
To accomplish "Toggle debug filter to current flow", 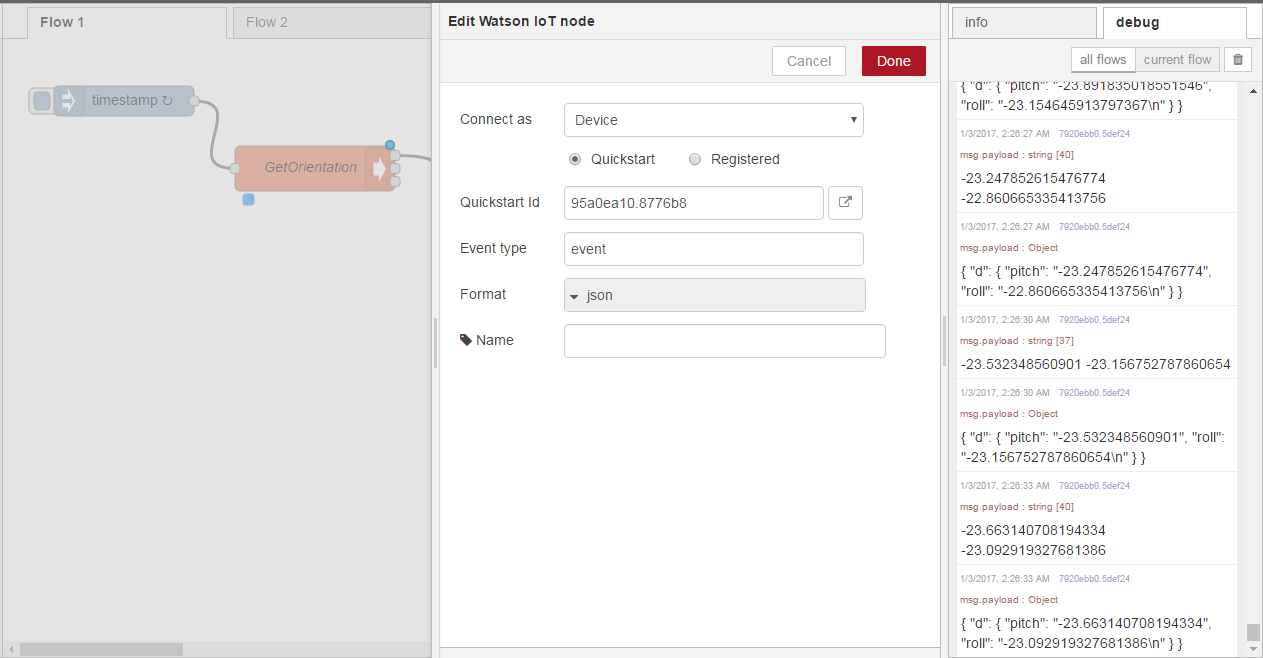I will point(1177,60).
